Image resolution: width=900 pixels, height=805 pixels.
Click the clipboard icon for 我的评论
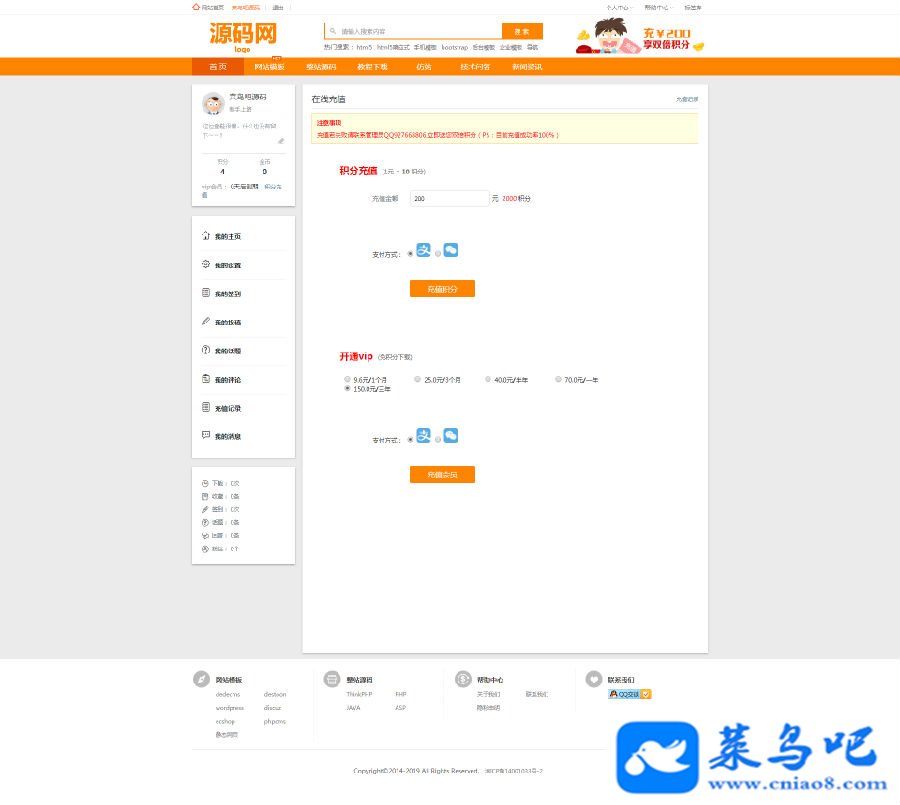(x=206, y=378)
